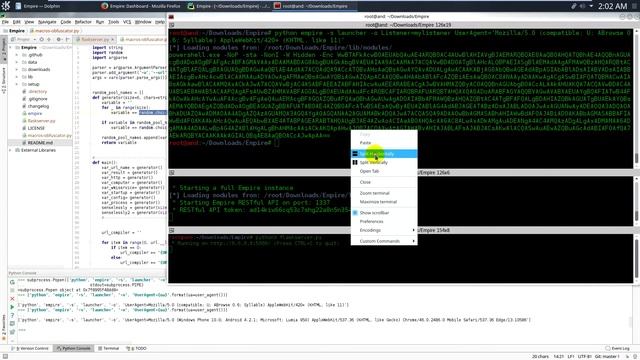Click the collapse all icon in Project panel
This screenshot has height=360, width=640.
[x=49, y=40]
